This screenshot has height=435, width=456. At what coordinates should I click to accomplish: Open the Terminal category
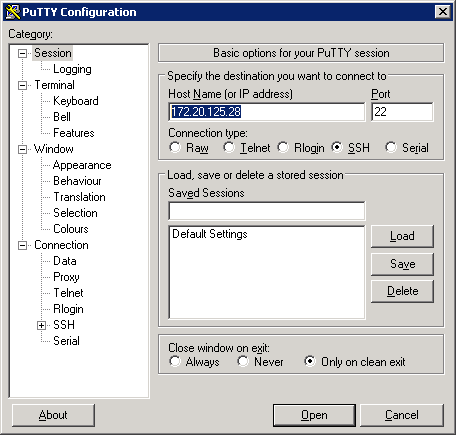[54, 85]
